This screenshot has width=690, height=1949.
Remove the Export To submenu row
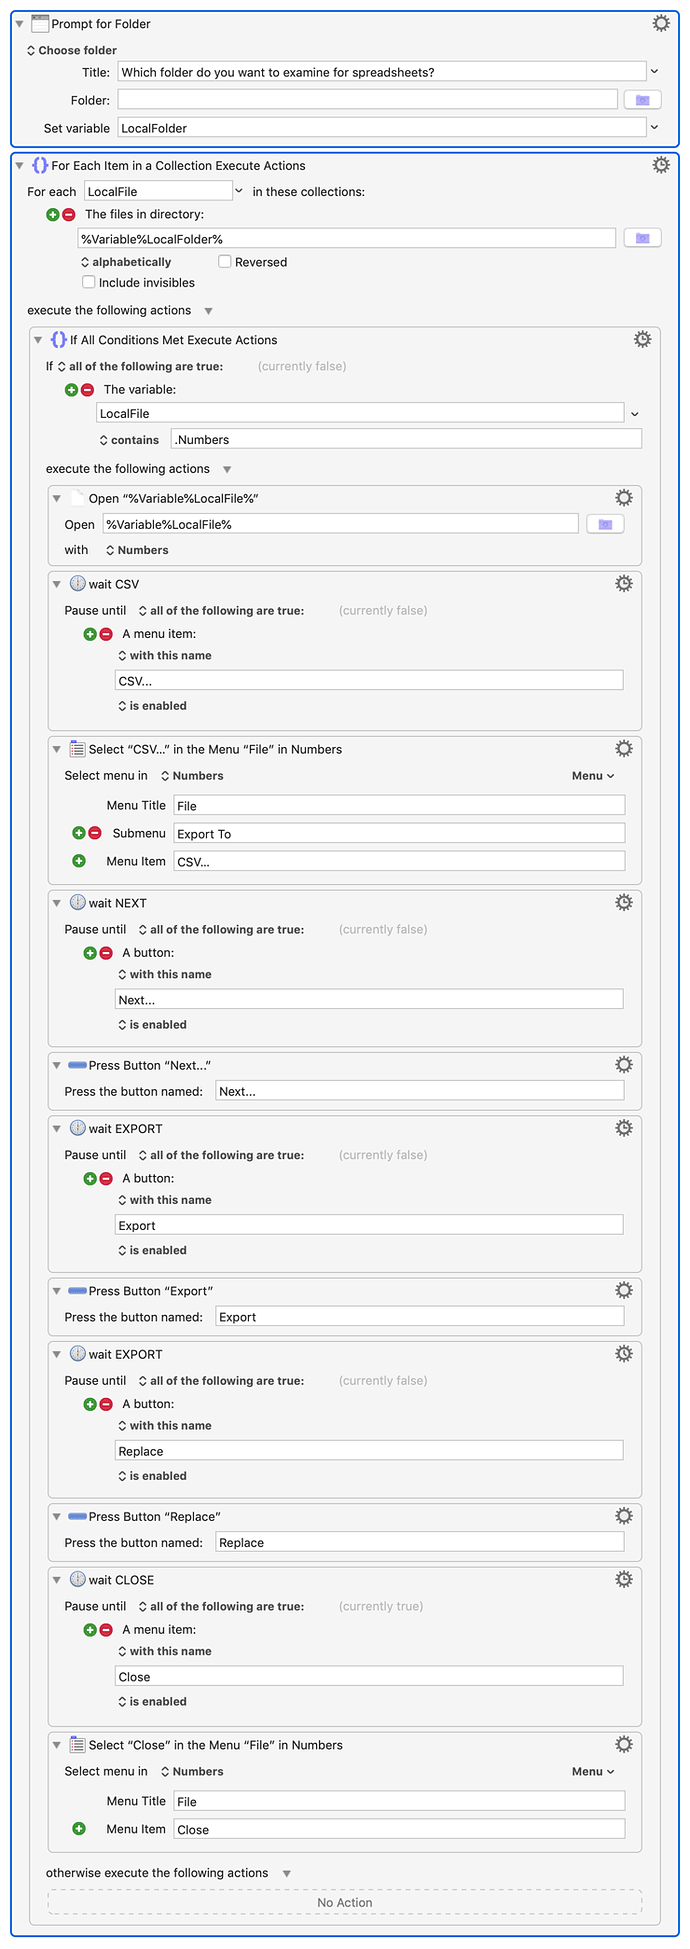point(95,833)
